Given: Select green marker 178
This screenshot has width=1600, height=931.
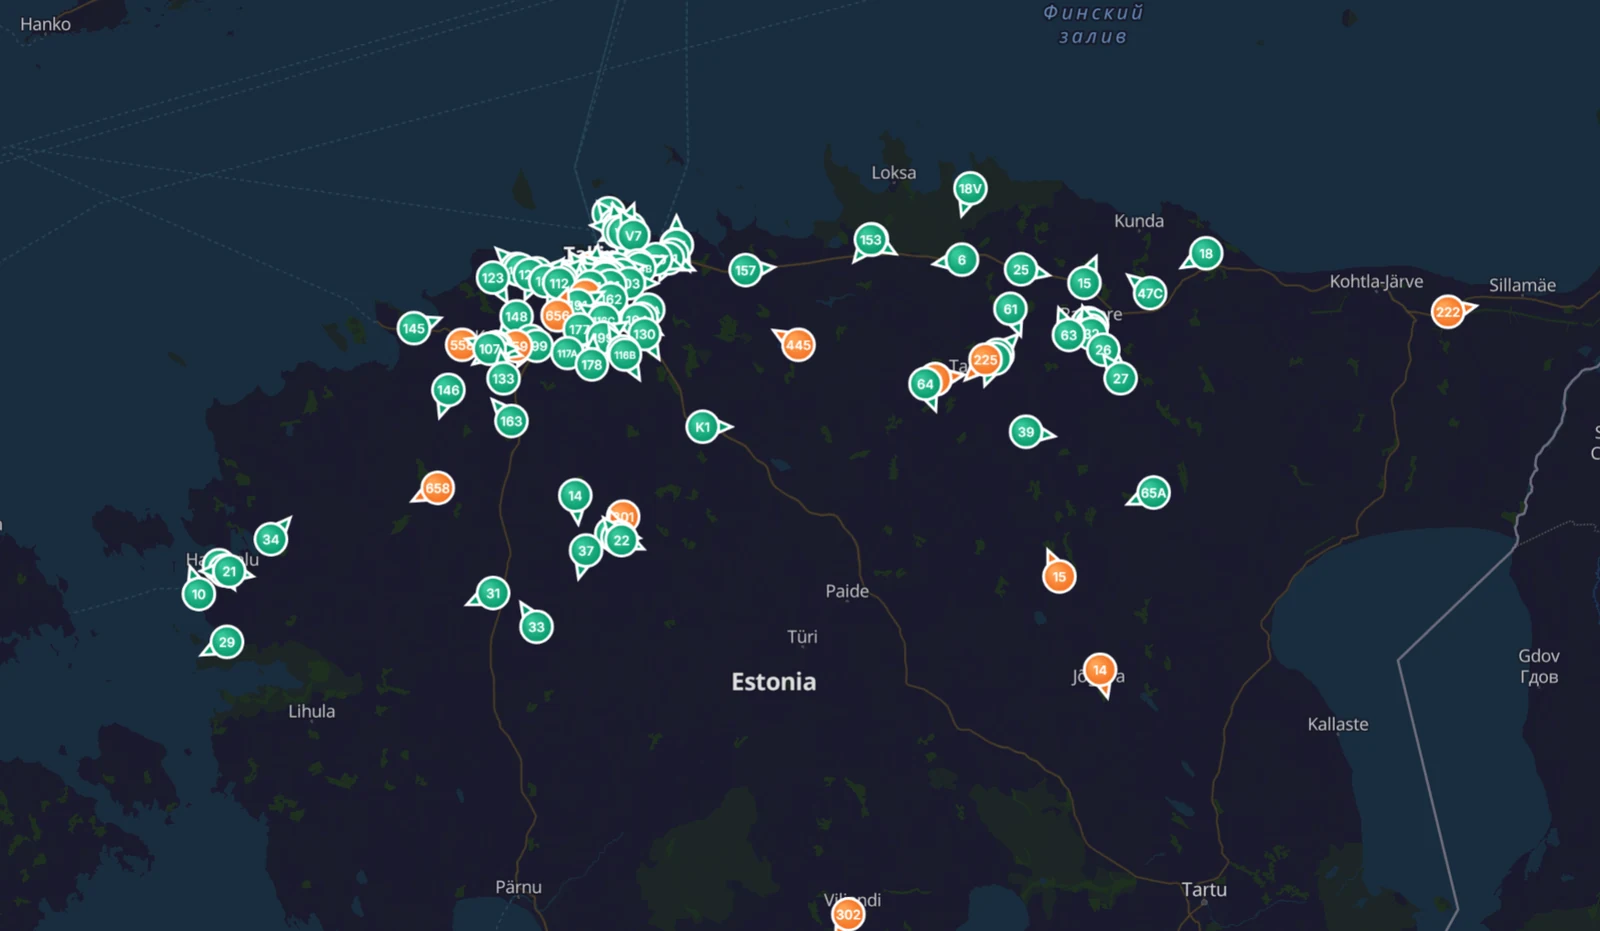Looking at the screenshot, I should coord(592,365).
